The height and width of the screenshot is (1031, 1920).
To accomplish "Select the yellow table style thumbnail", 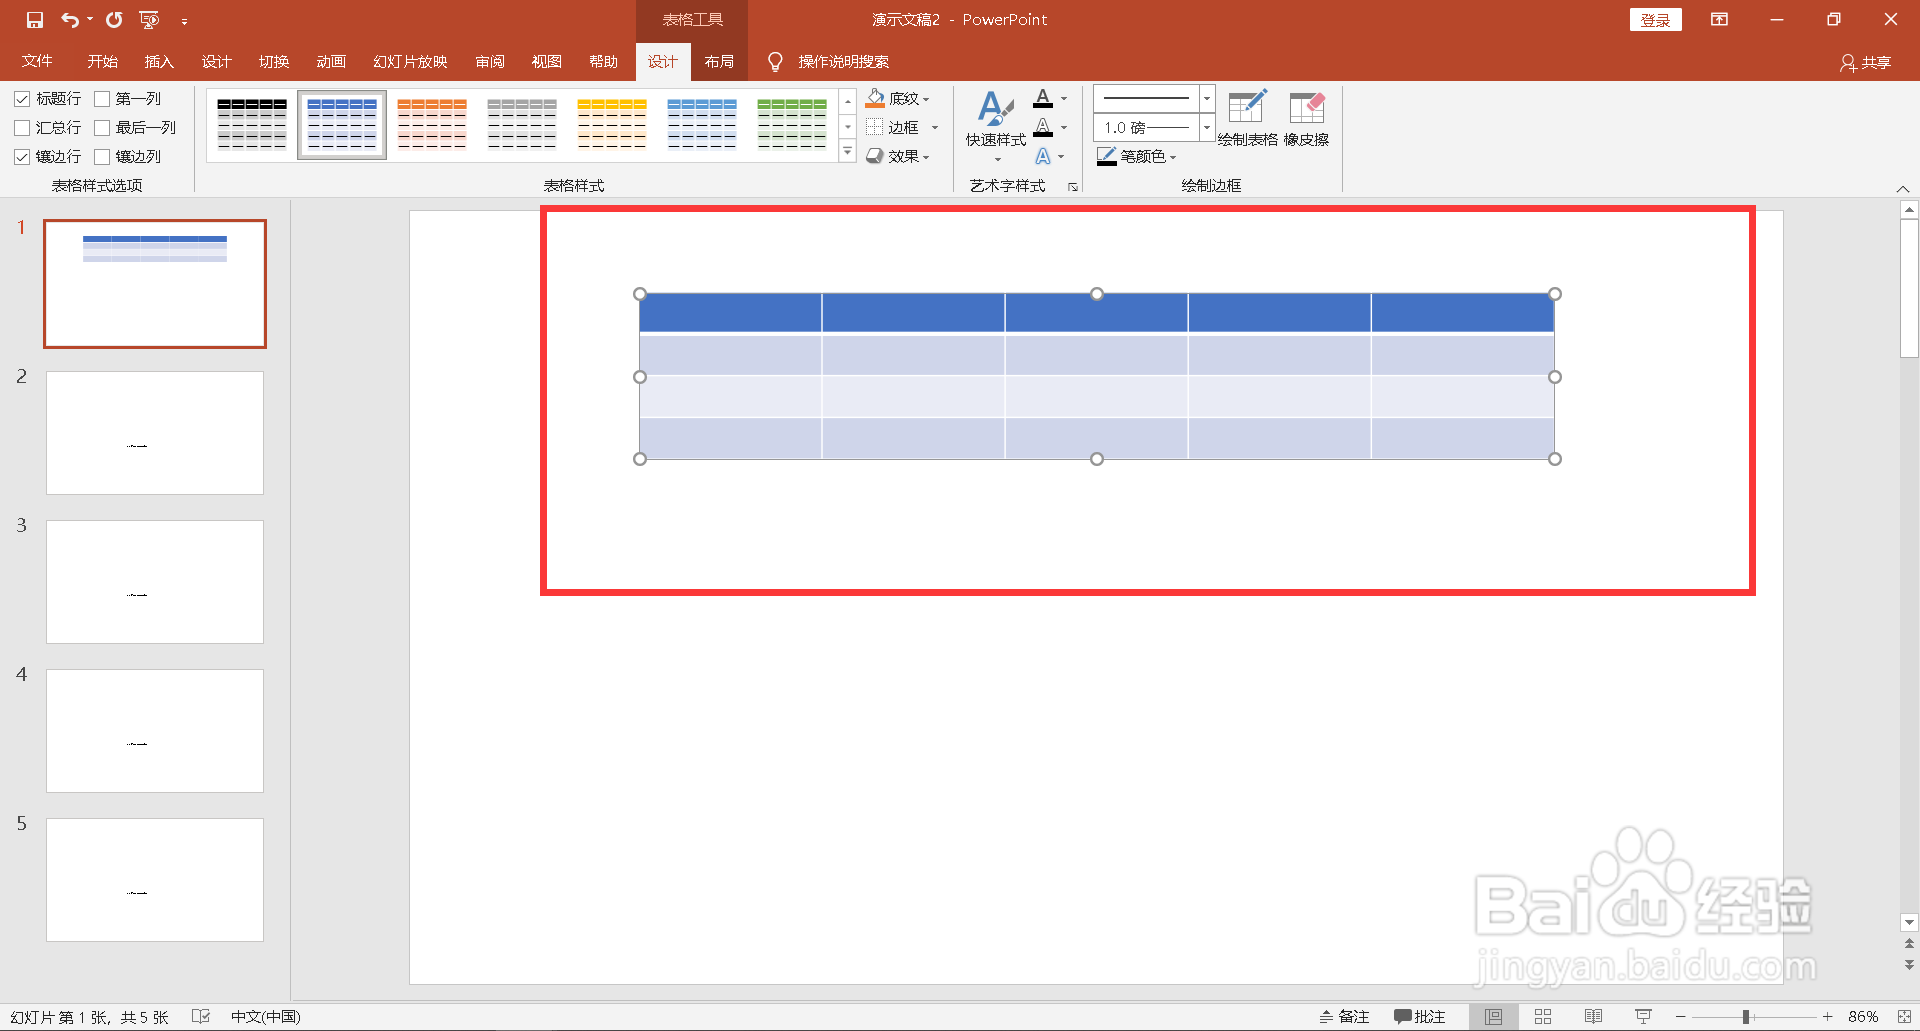I will (x=612, y=125).
